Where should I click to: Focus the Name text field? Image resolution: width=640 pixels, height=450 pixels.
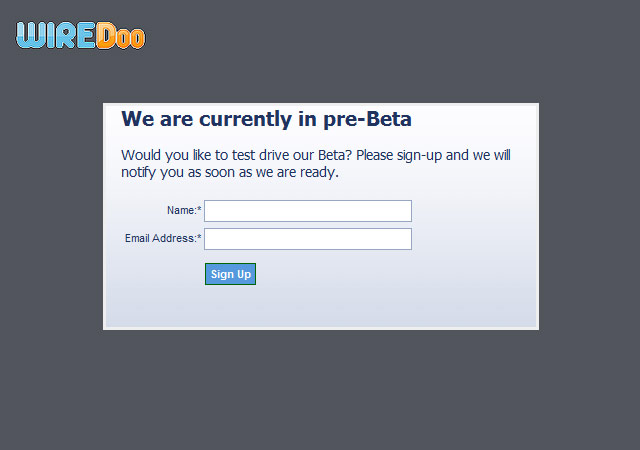308,211
